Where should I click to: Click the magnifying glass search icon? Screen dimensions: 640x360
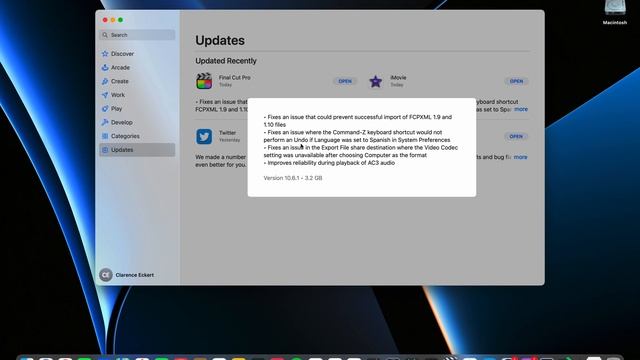pyautogui.click(x=105, y=35)
